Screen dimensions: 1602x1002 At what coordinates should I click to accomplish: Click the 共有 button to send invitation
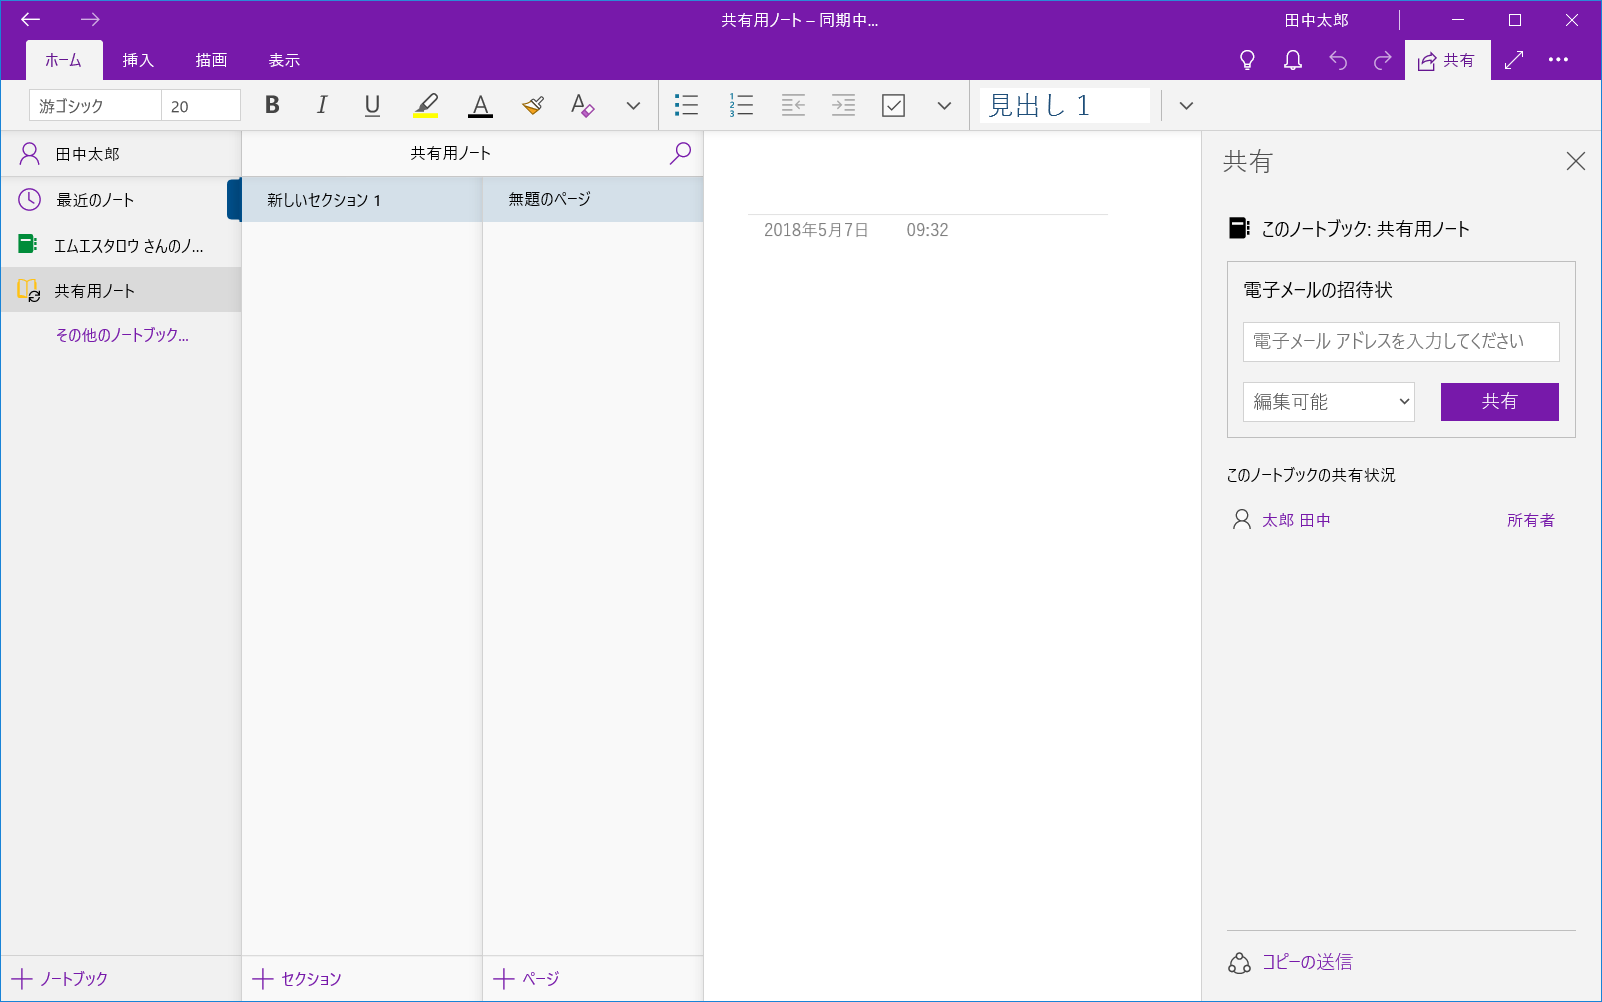tap(1499, 401)
